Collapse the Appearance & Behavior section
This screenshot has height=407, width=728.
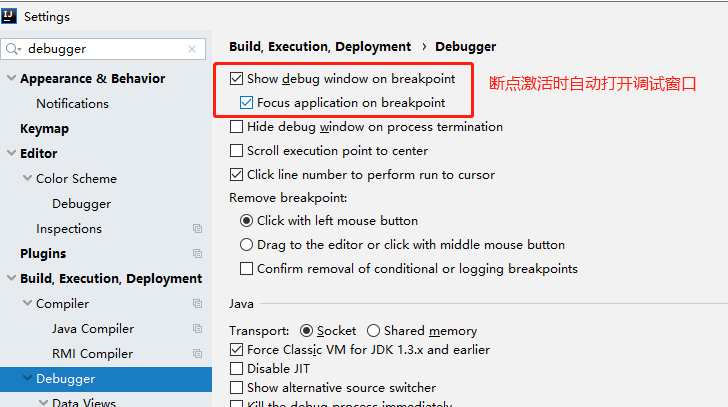11,79
